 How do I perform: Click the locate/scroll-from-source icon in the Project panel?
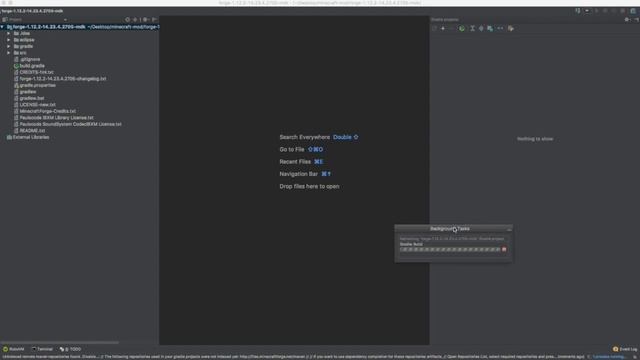pos(127,20)
